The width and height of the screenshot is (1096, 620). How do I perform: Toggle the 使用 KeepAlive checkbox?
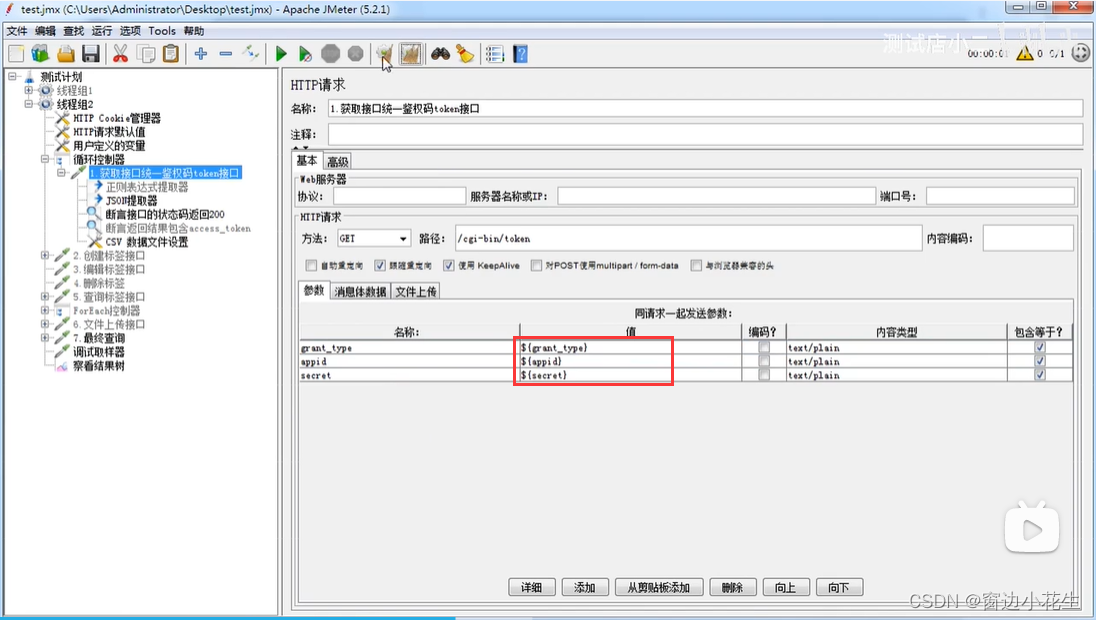click(448, 266)
